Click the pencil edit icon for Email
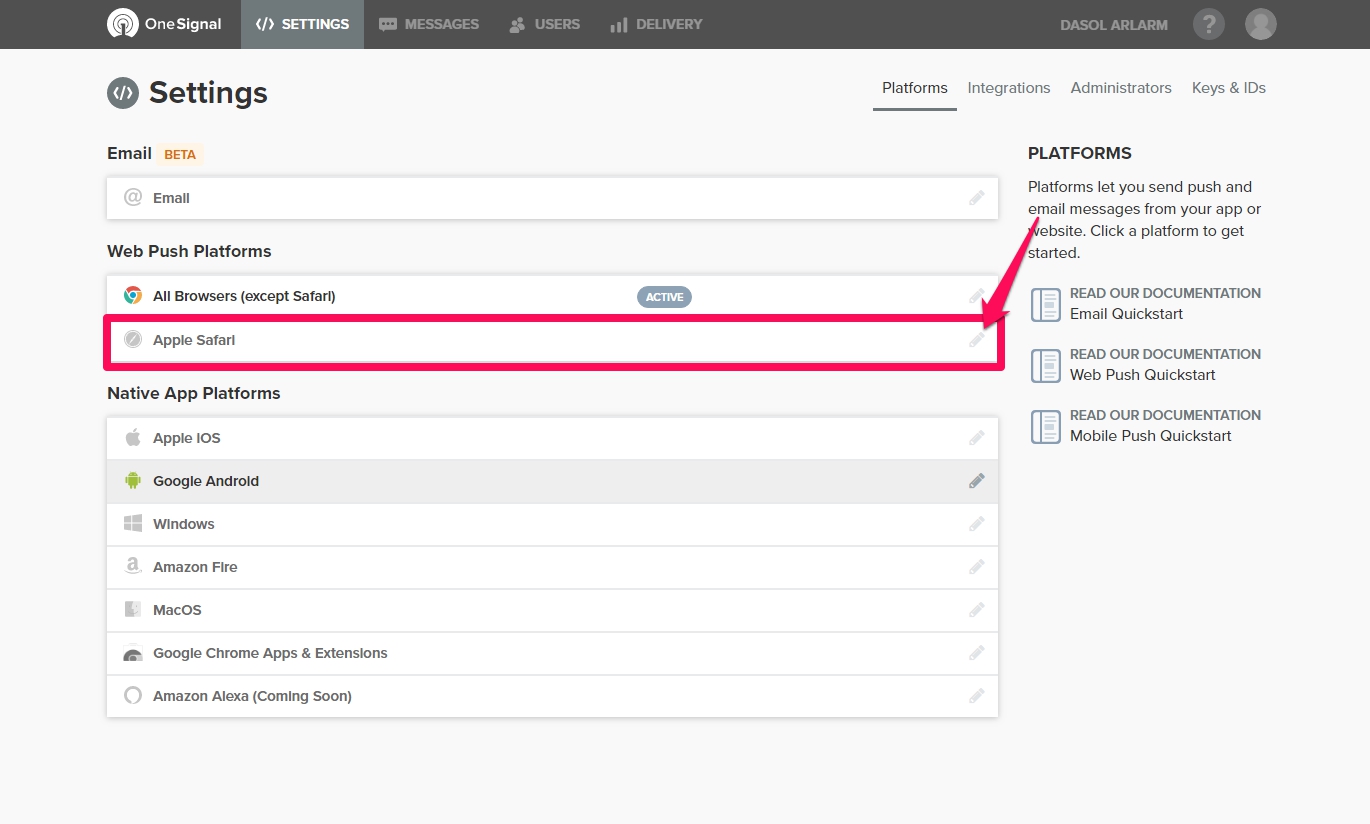The width and height of the screenshot is (1370, 824). point(976,198)
